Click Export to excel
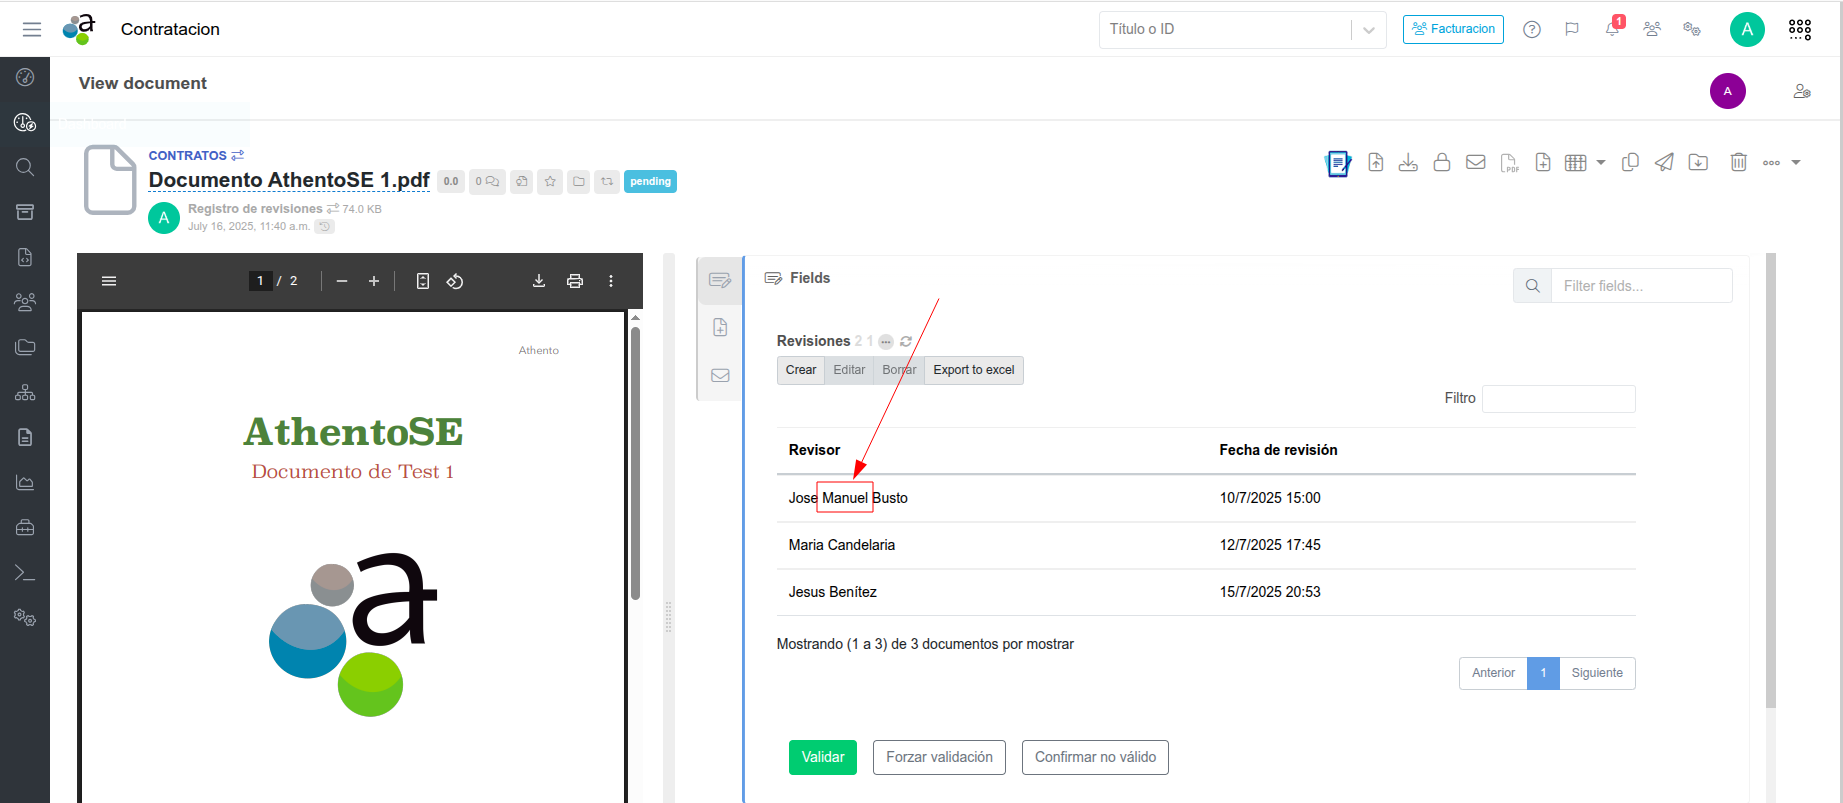This screenshot has width=1843, height=803. 973,370
